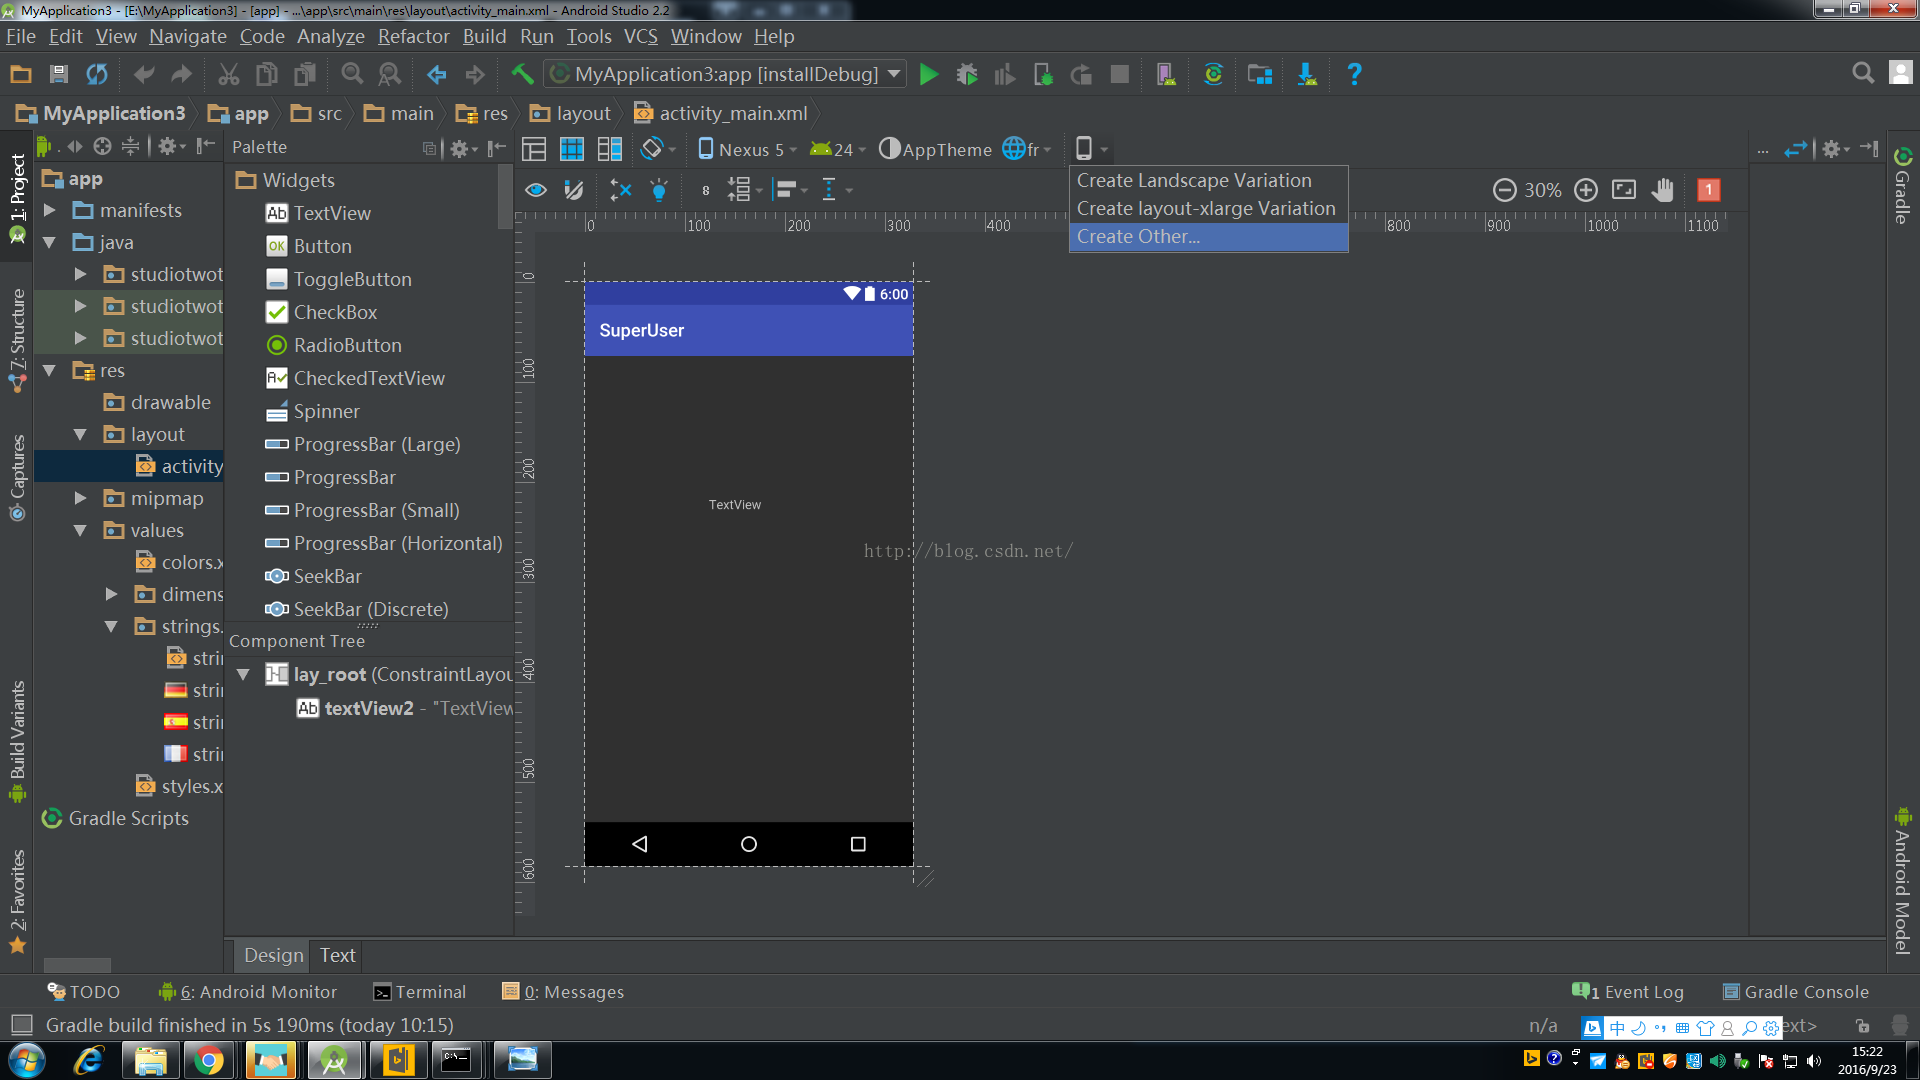Open the Nexus 5 device dropdown
Viewport: 1920px width, 1080px height.
click(747, 149)
